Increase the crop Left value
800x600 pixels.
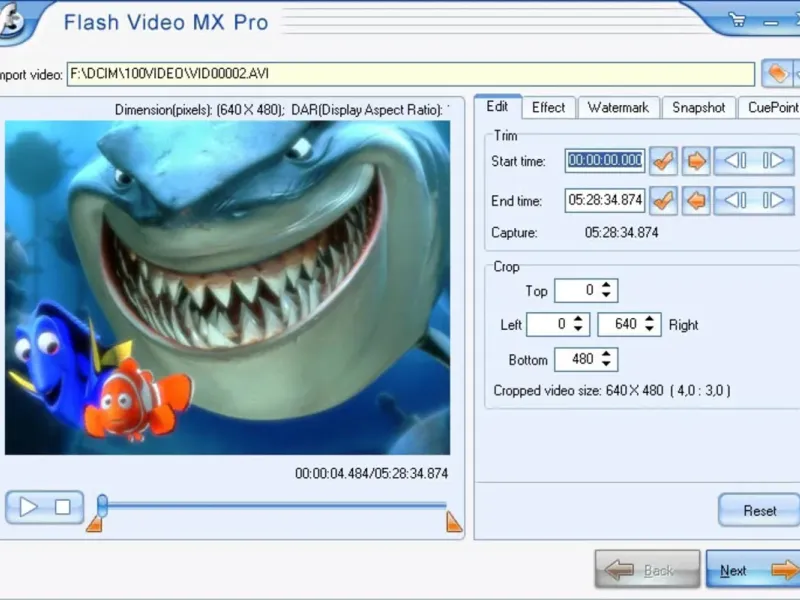578,319
